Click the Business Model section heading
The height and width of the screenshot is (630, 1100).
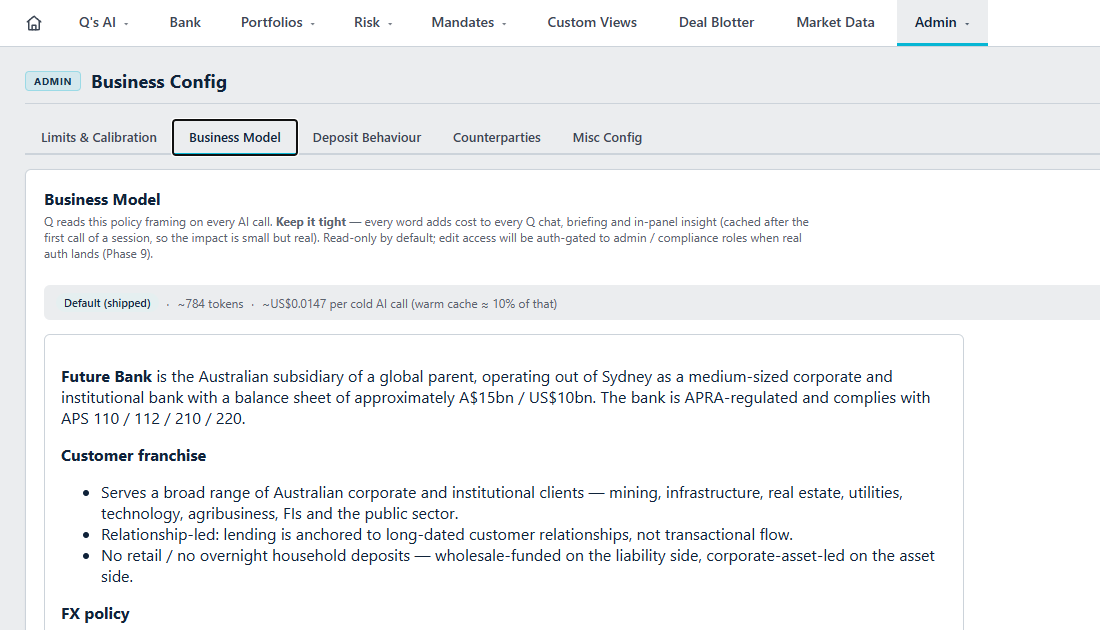(x=102, y=199)
